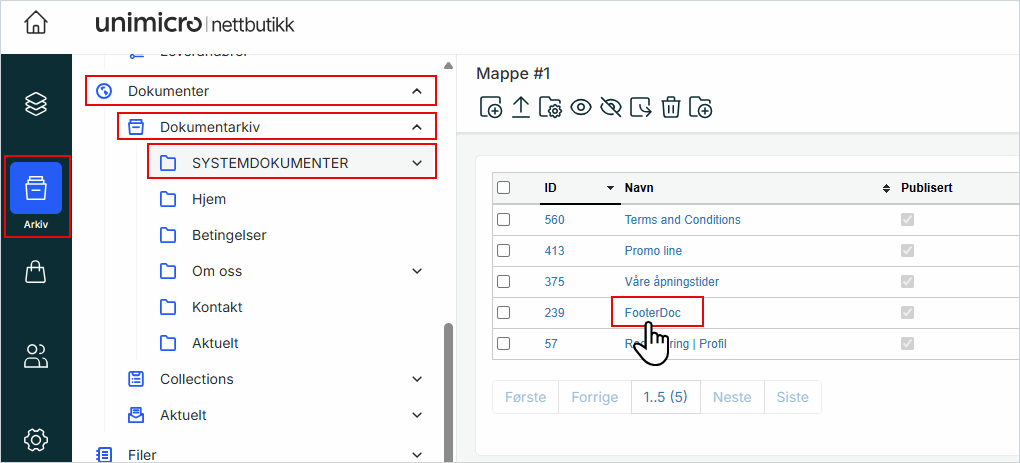Select the Kontakt folder in tree

217,307
